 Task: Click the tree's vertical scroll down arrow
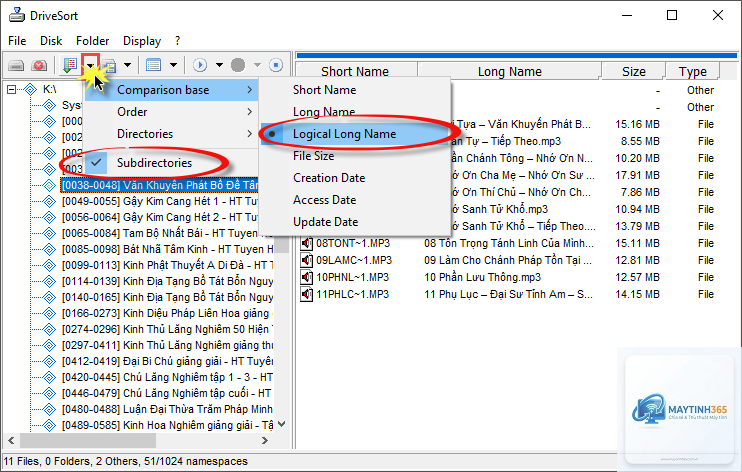coord(282,424)
